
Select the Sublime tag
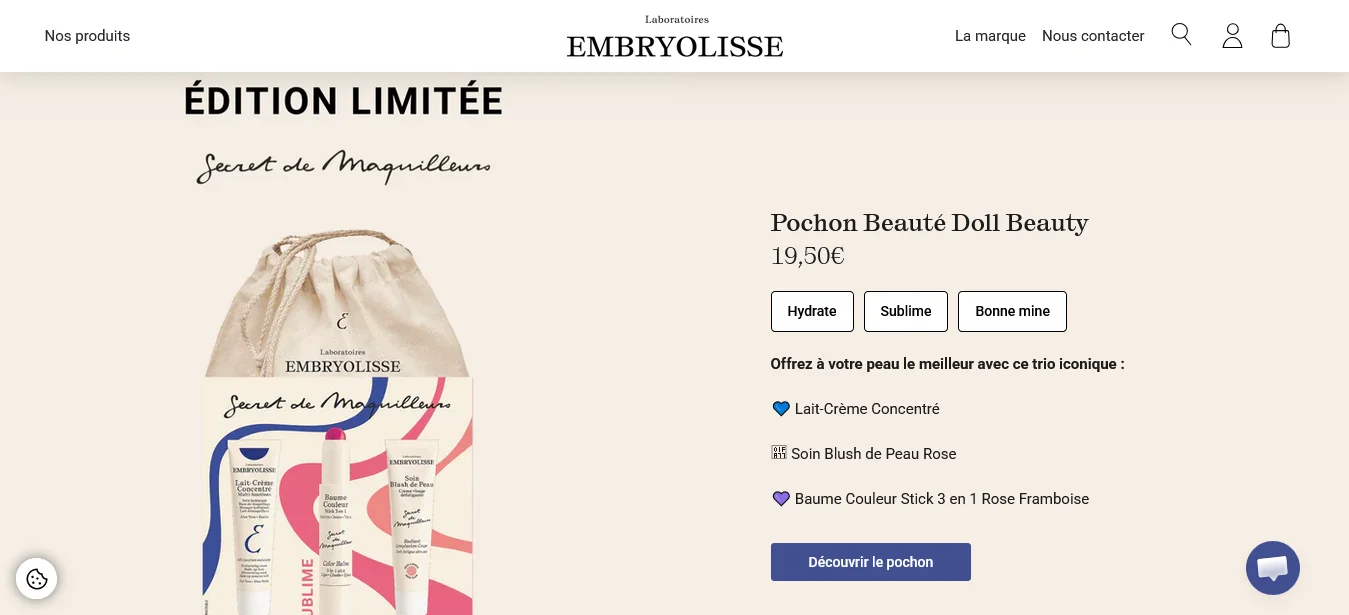point(905,311)
